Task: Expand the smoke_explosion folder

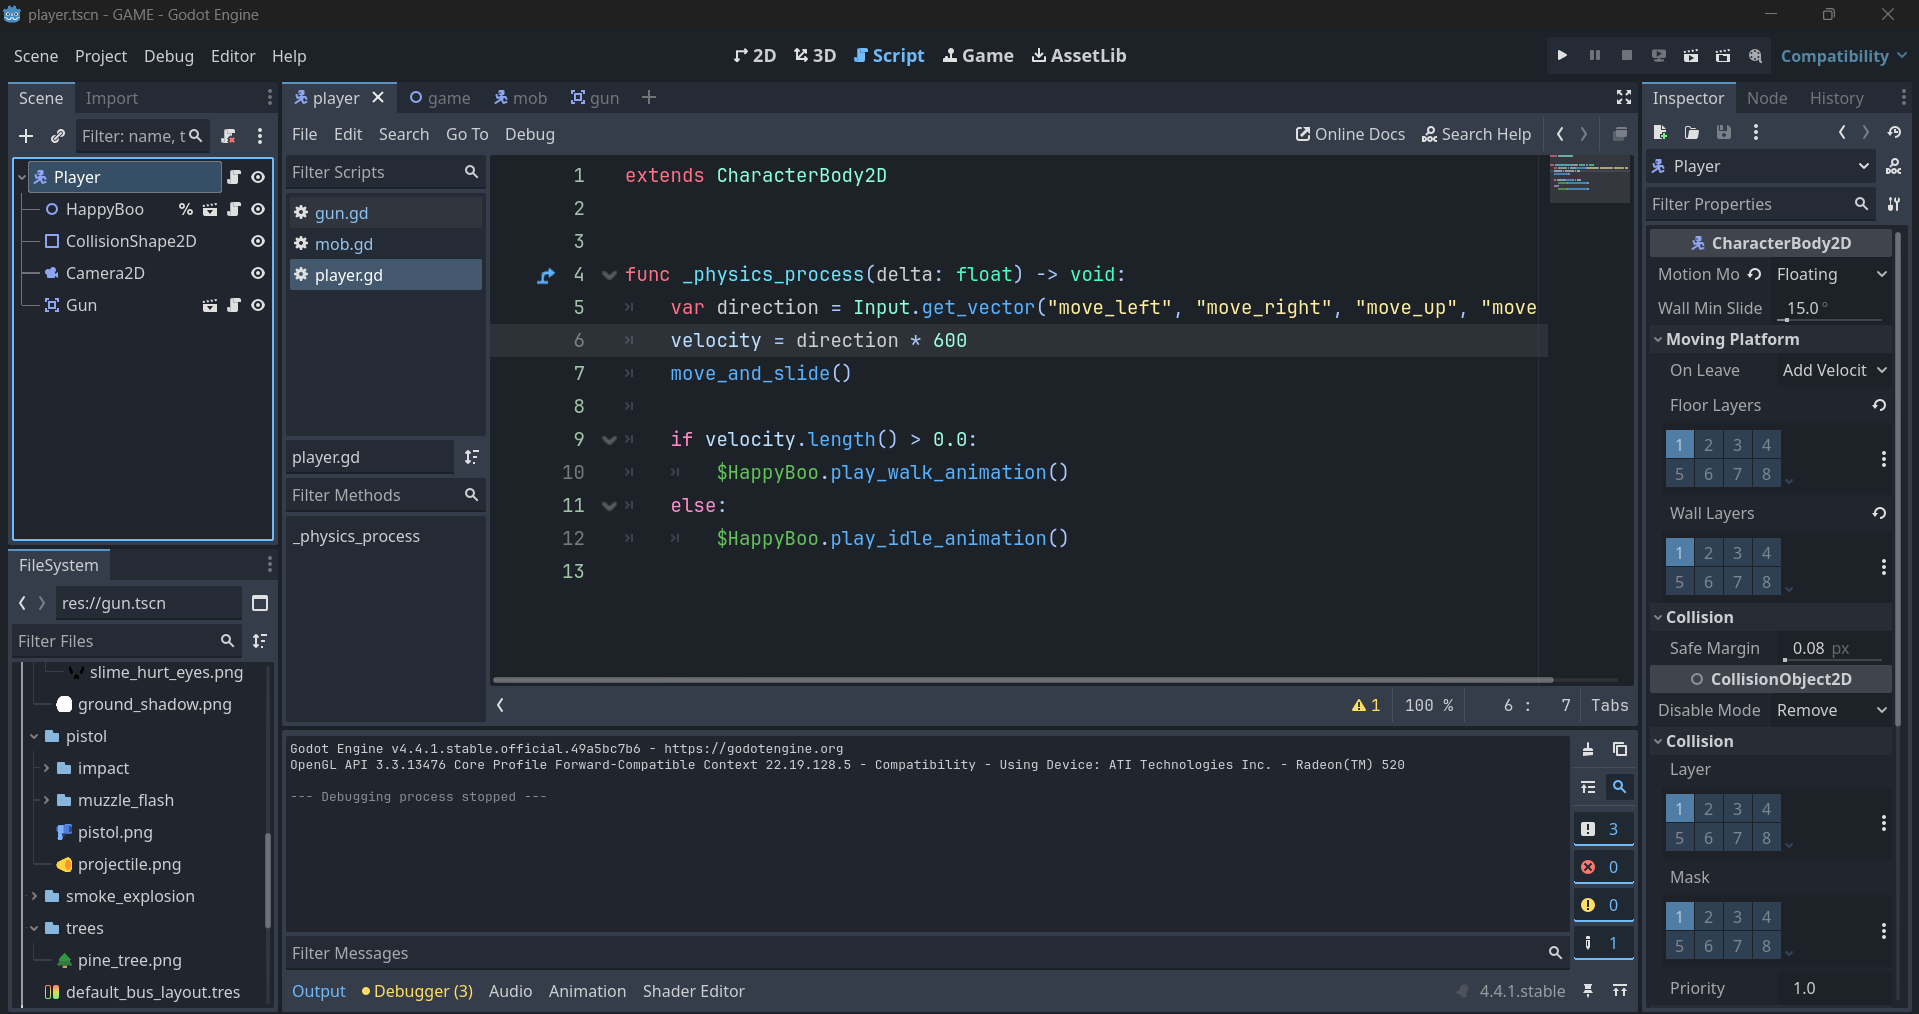Action: pyautogui.click(x=34, y=896)
